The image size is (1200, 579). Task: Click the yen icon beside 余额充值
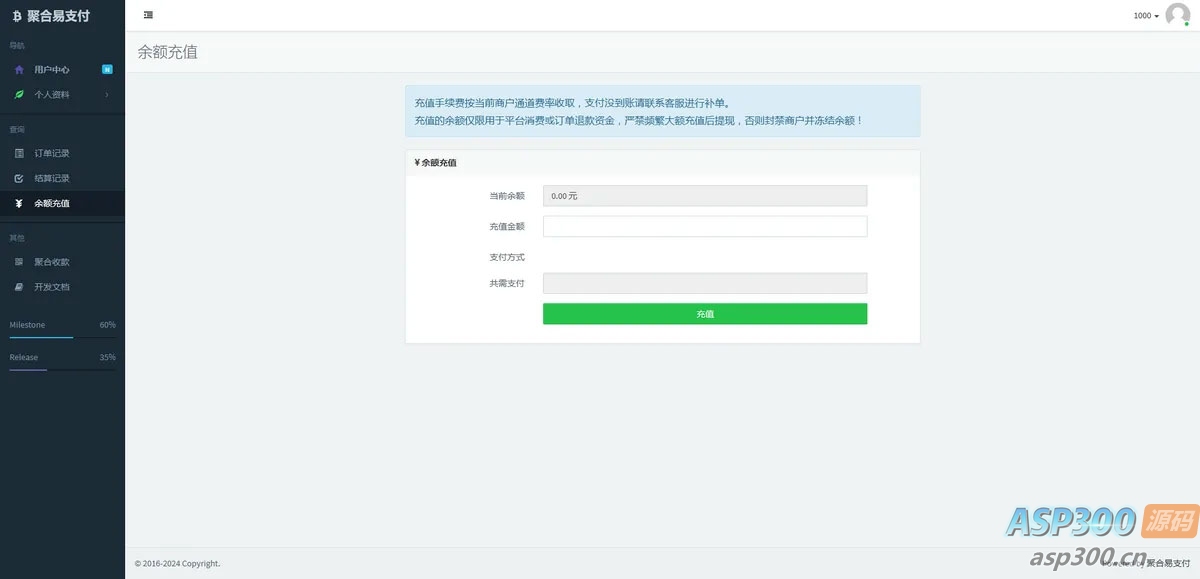(19, 203)
